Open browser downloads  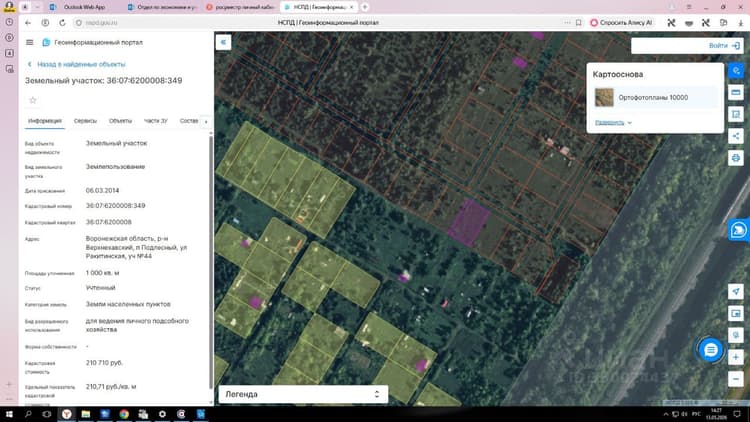point(740,22)
